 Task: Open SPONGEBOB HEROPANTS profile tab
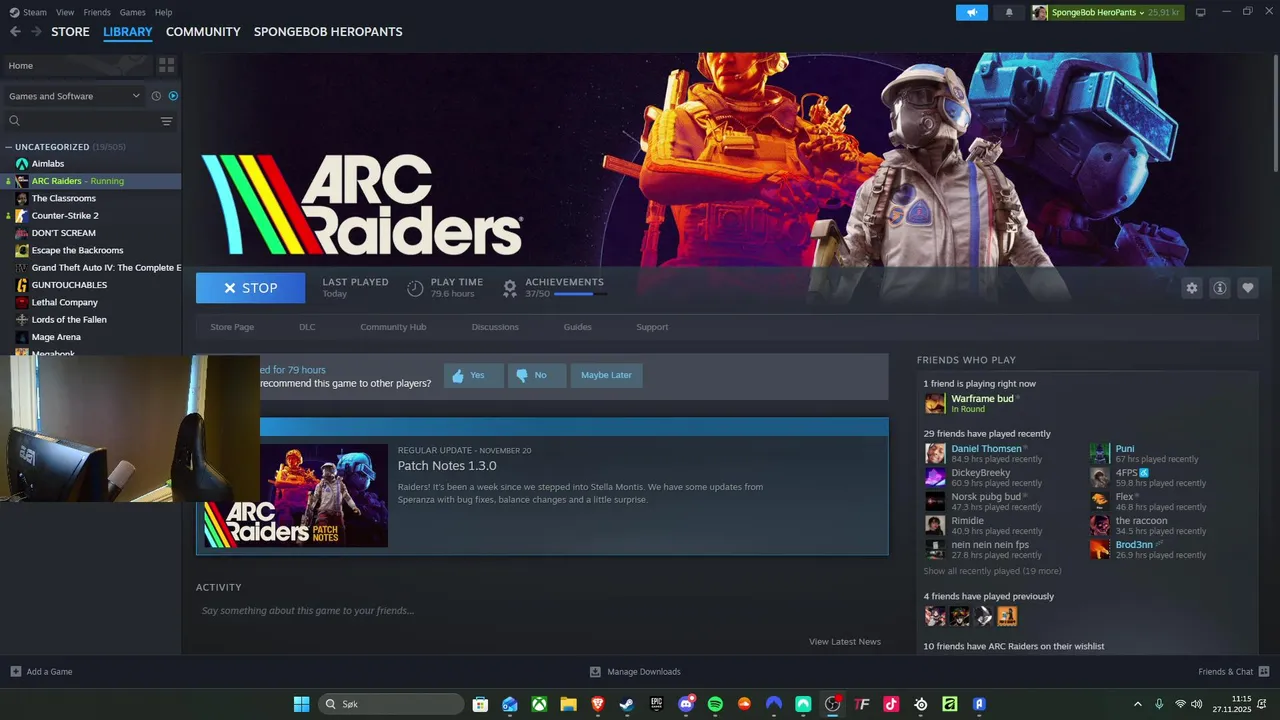[x=328, y=32]
